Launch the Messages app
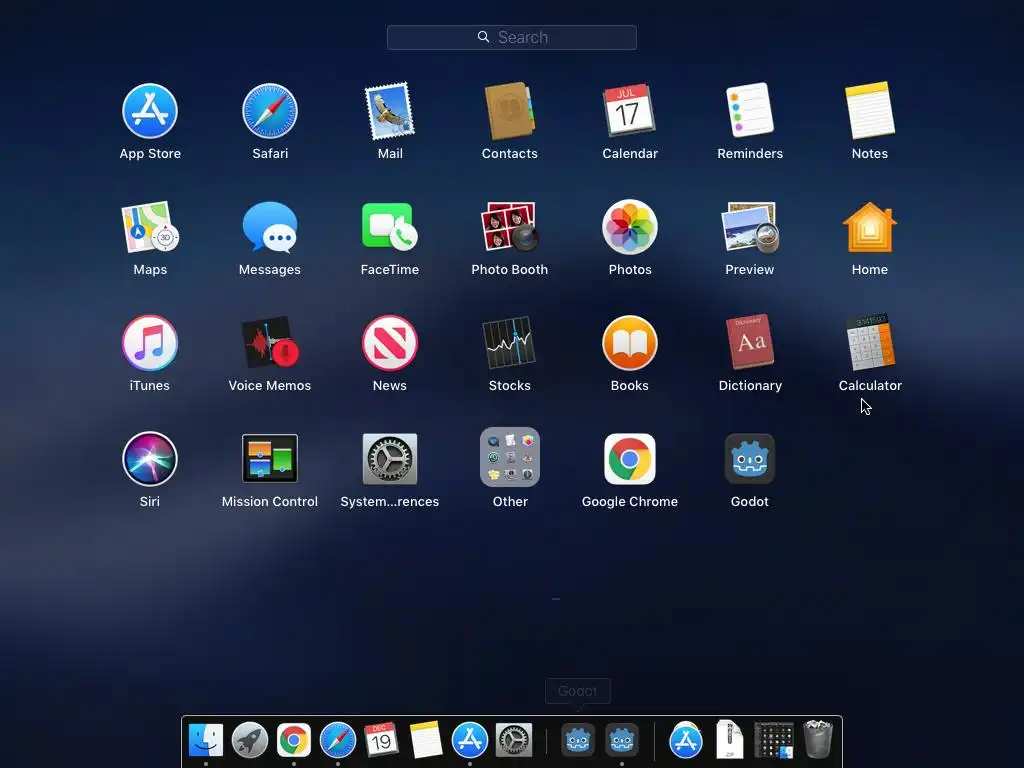Screen dimensions: 1024x768 [x=270, y=227]
